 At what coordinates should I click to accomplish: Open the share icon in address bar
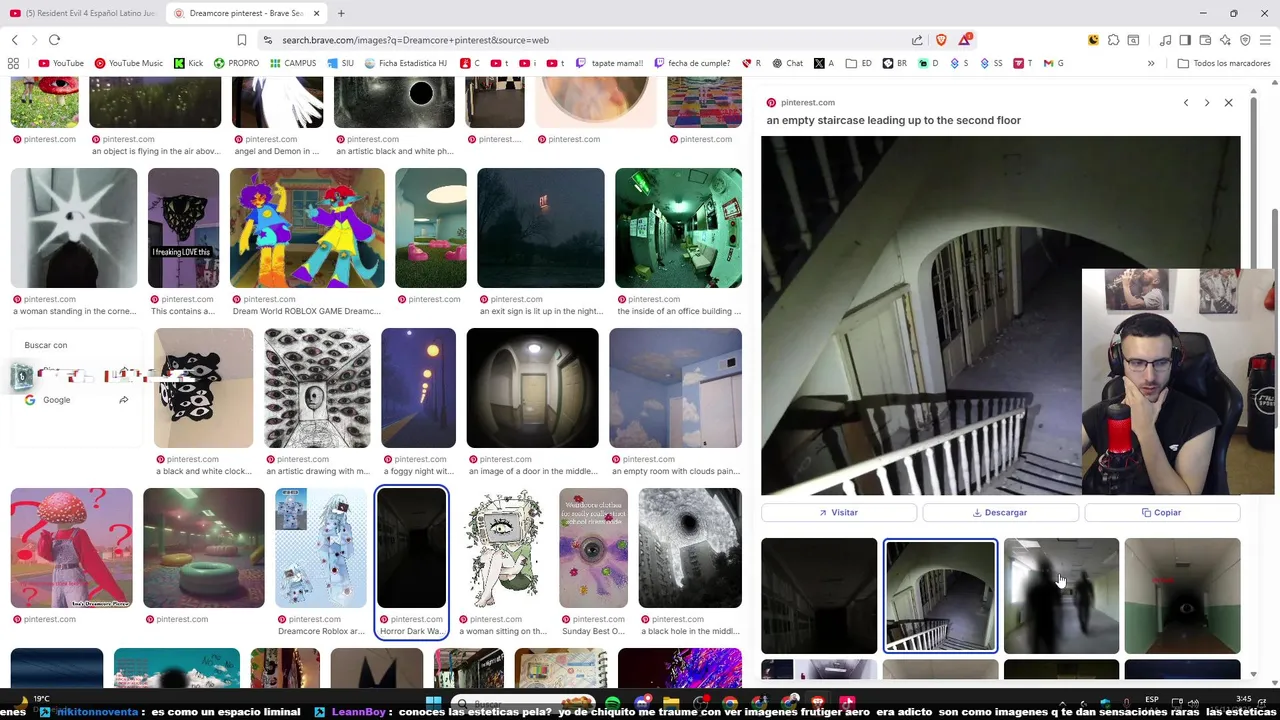(917, 40)
